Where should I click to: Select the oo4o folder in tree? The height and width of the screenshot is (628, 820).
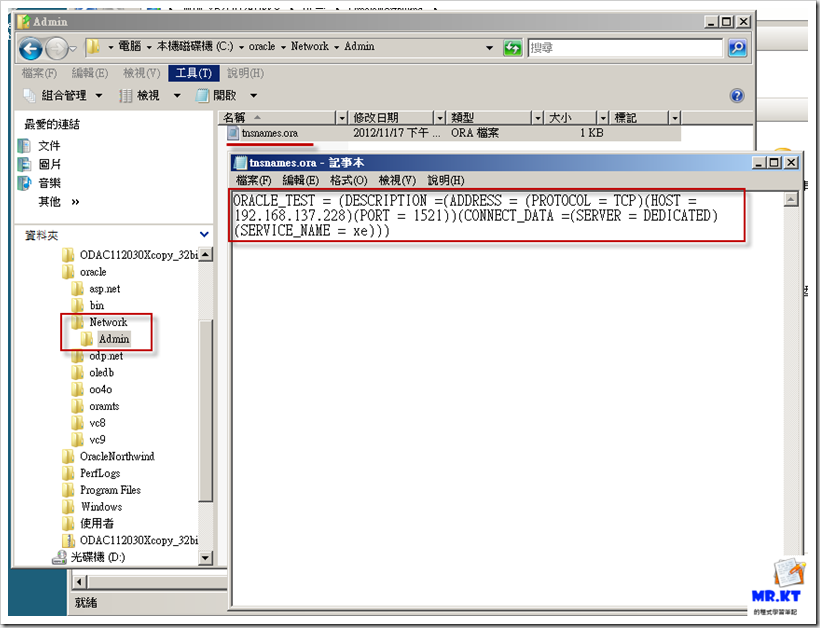tap(100, 390)
